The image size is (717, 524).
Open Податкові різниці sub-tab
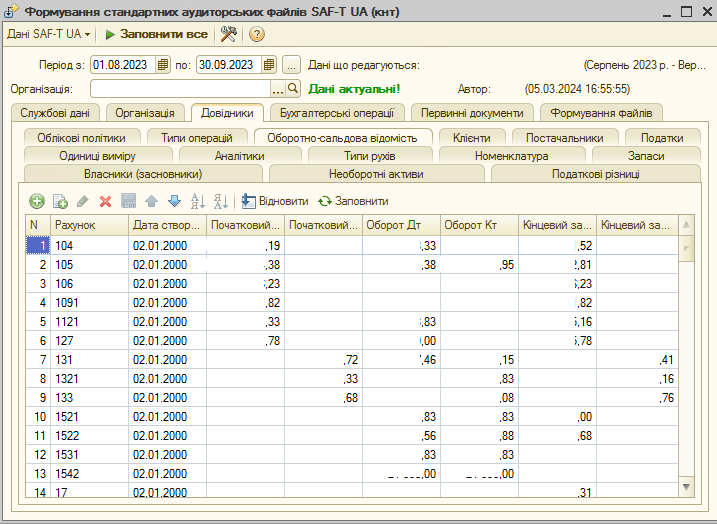click(x=595, y=174)
